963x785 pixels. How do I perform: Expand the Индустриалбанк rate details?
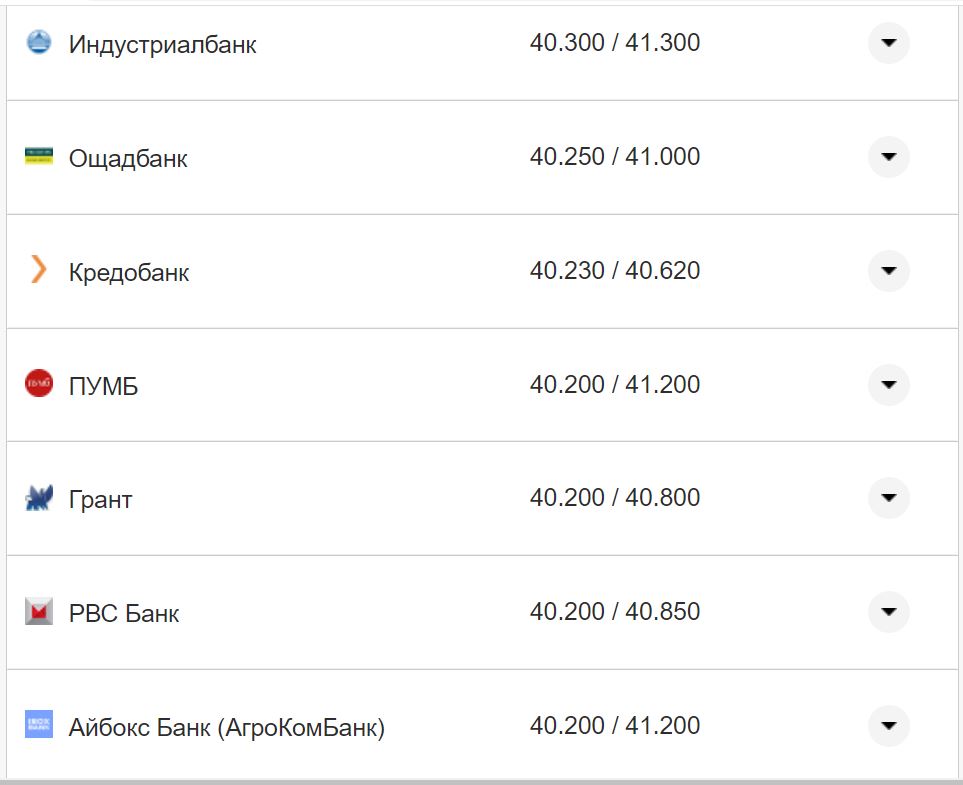888,43
